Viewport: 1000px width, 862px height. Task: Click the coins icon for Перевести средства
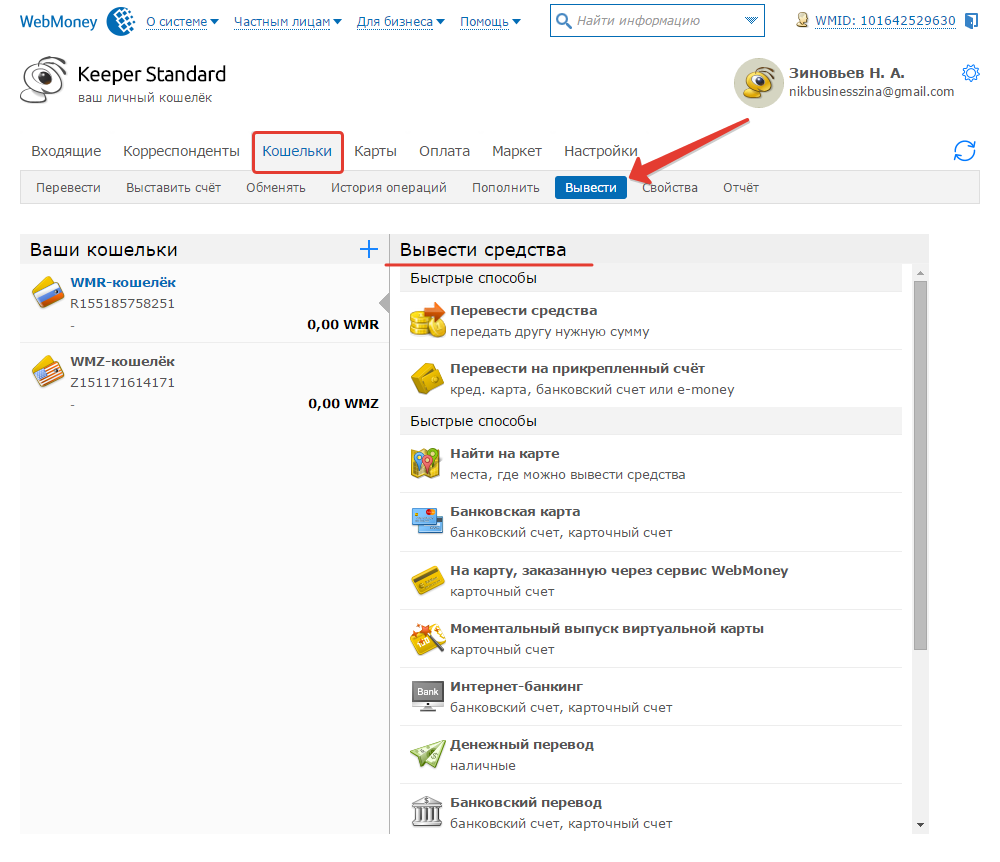click(427, 320)
